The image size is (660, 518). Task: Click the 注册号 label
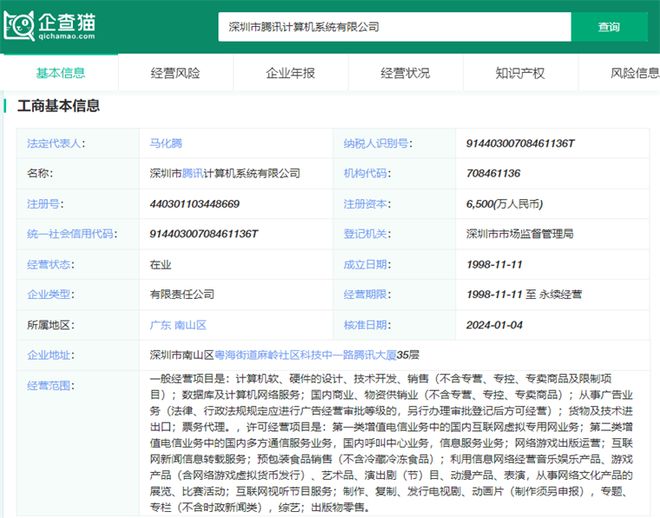click(x=45, y=204)
